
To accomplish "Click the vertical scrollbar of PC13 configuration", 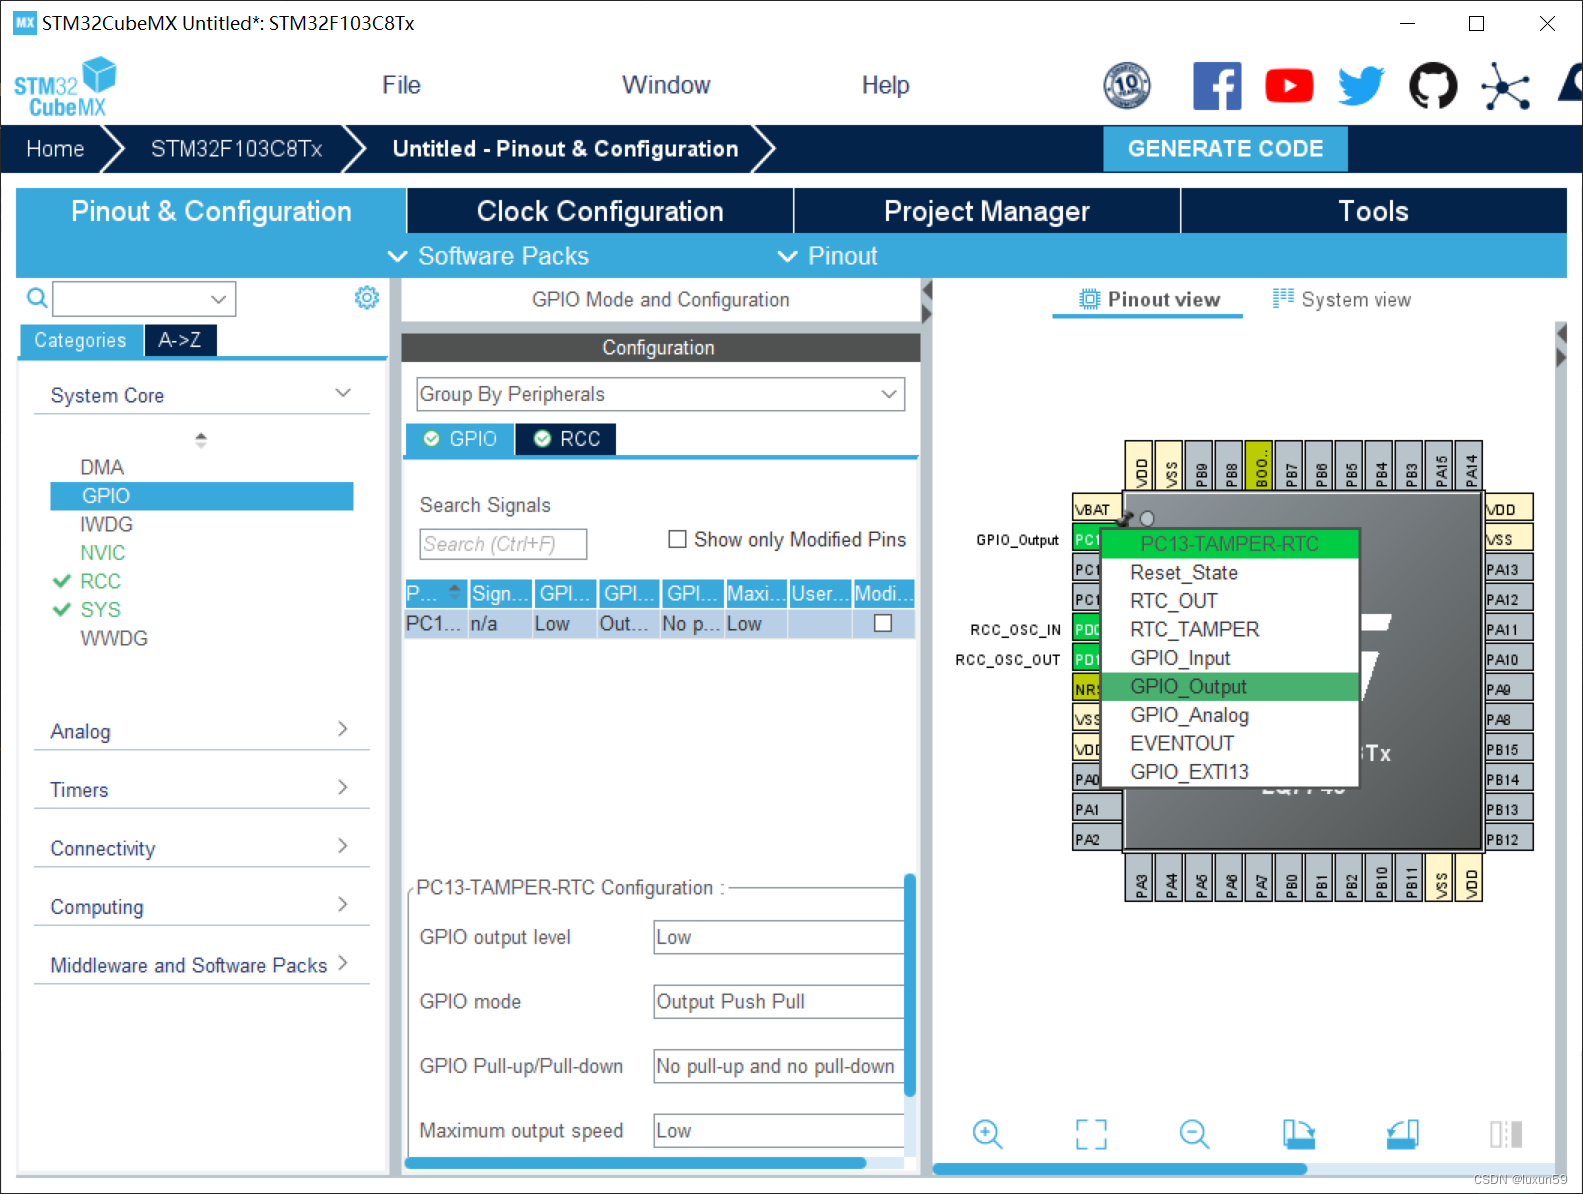I will (910, 985).
